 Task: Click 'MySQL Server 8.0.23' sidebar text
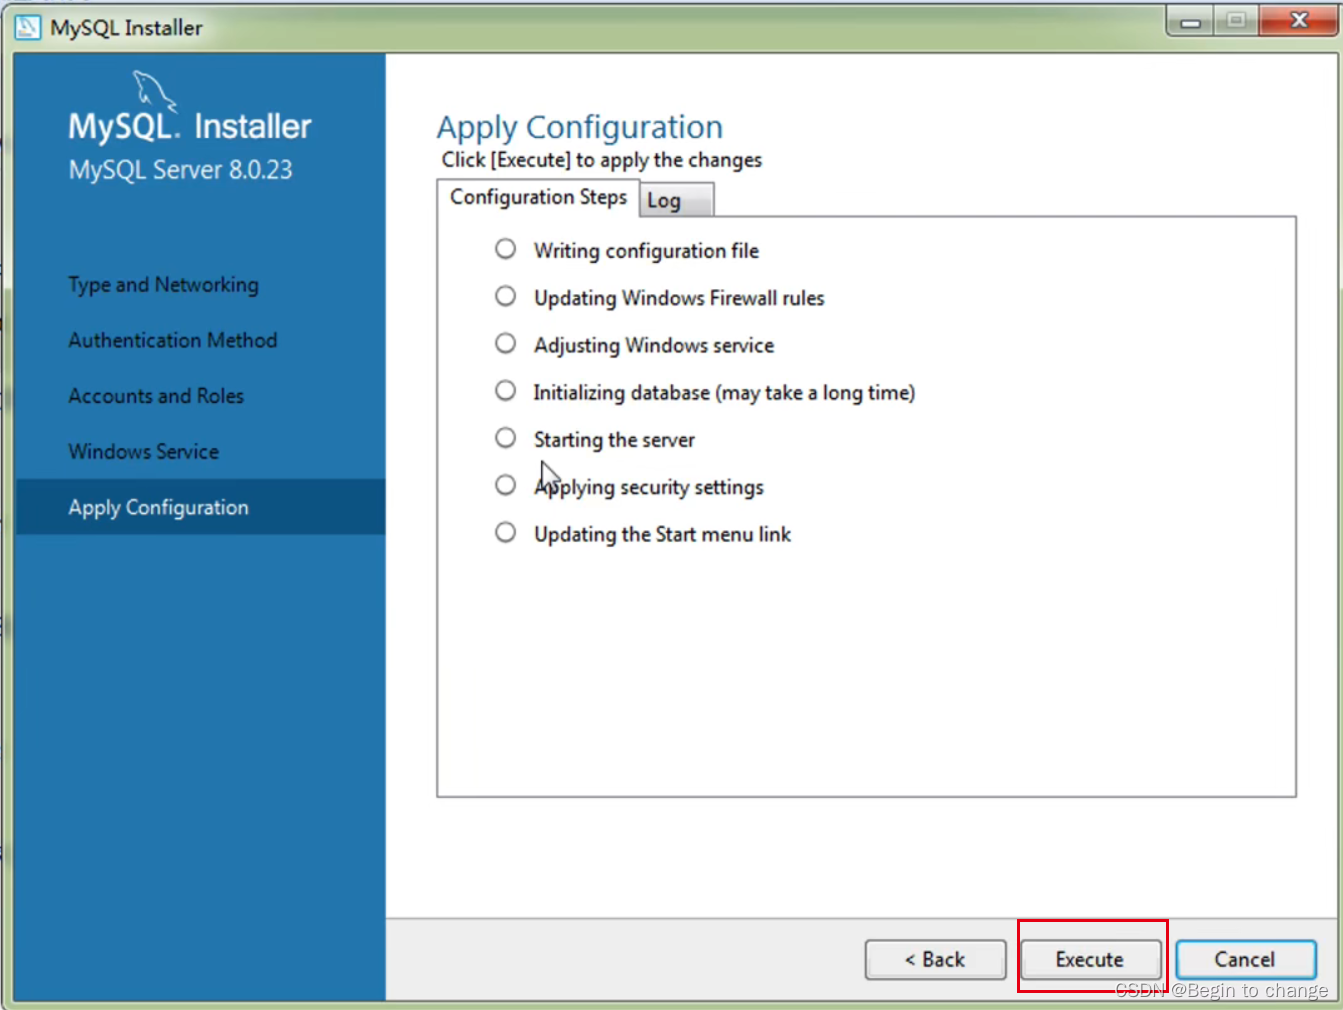[x=181, y=170]
